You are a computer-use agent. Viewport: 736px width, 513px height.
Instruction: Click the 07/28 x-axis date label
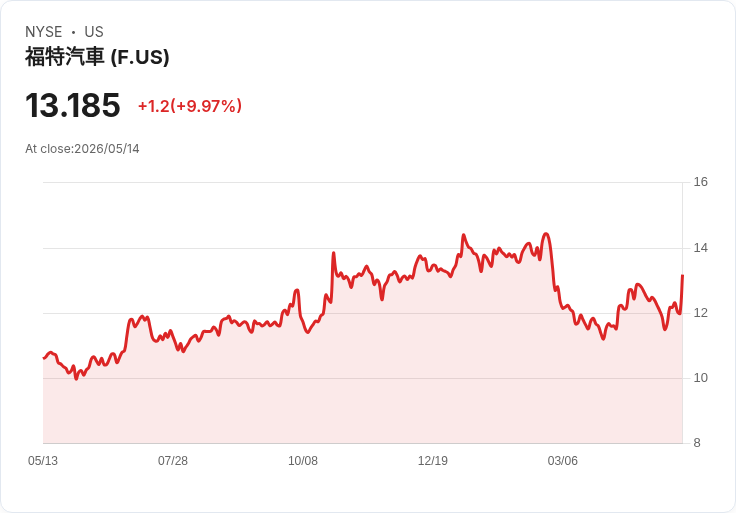(x=173, y=461)
